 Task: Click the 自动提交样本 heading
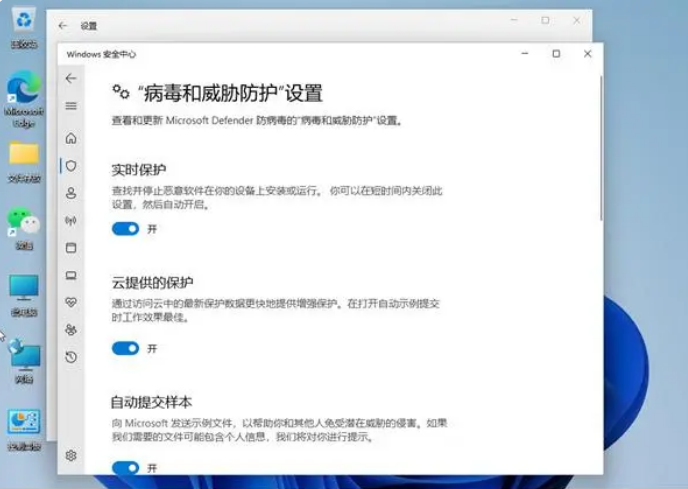[x=151, y=402]
